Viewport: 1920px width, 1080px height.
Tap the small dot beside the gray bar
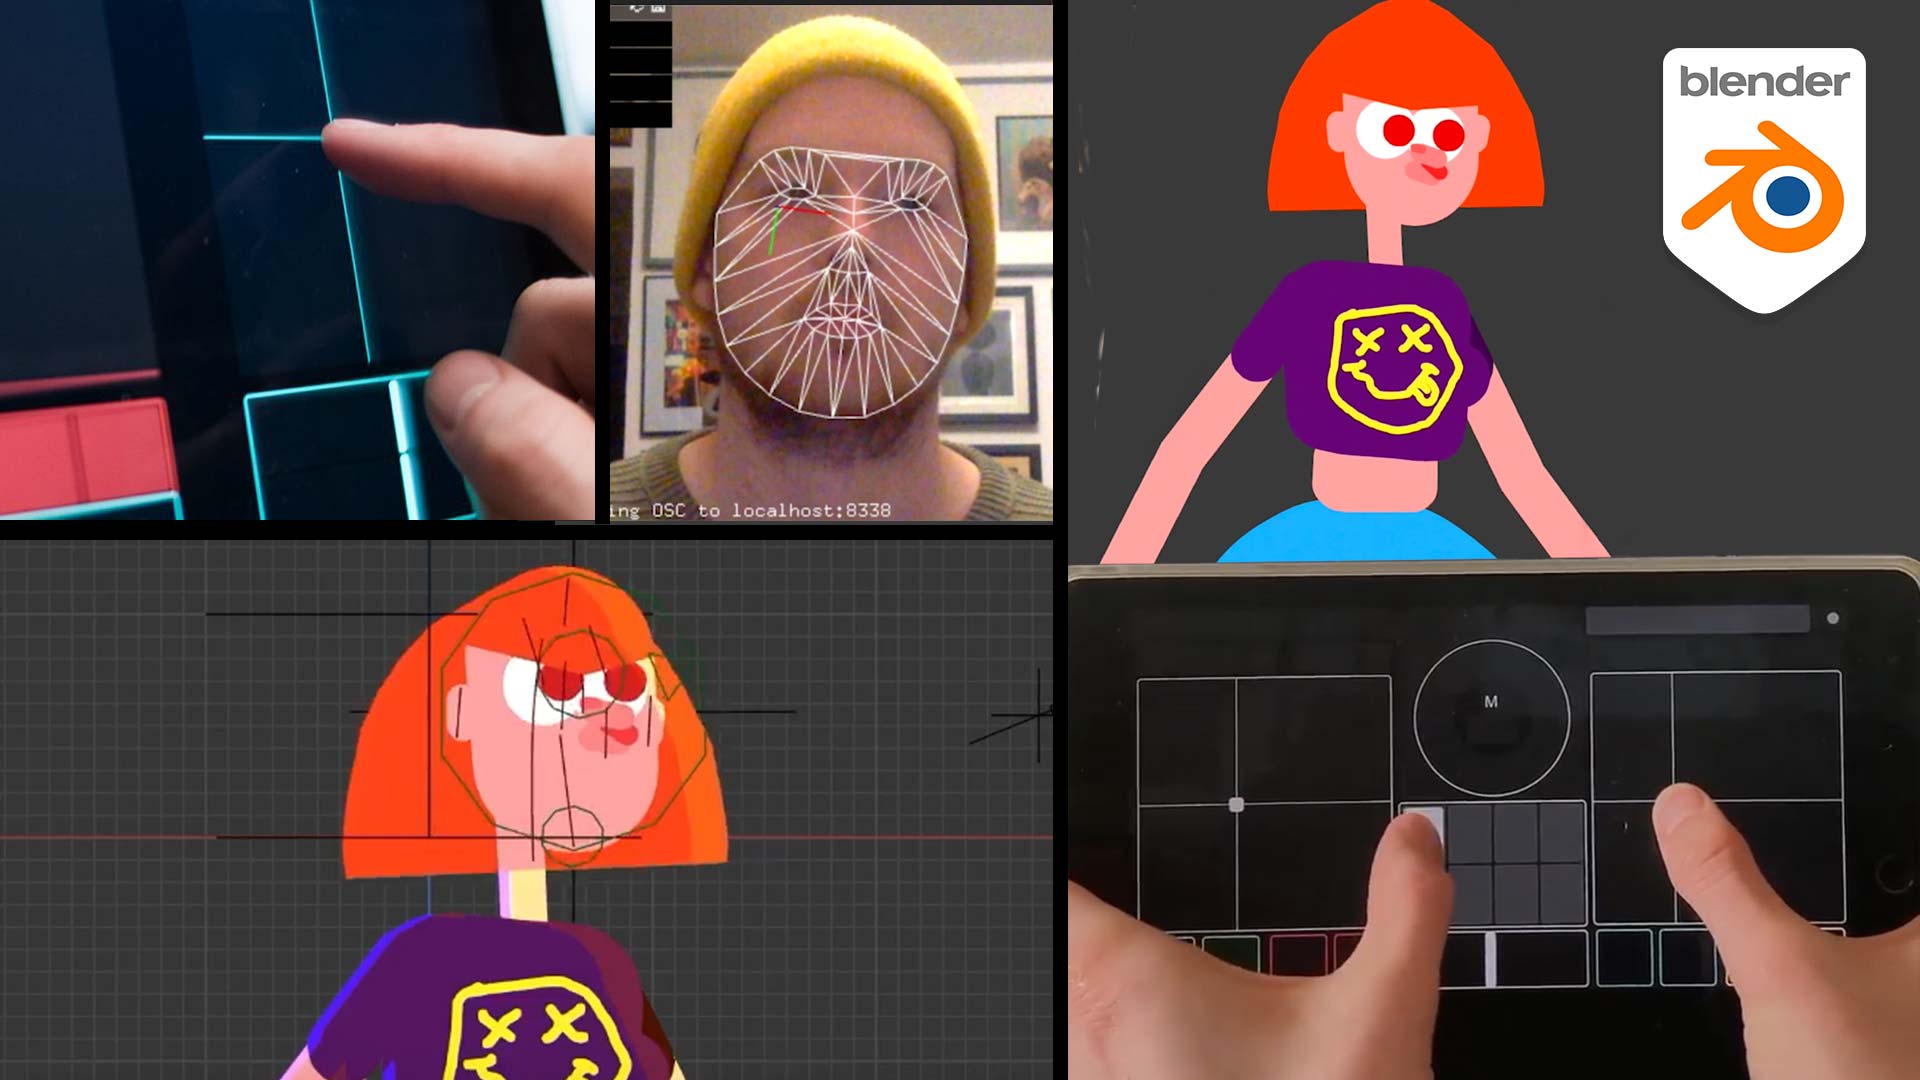click(1833, 618)
